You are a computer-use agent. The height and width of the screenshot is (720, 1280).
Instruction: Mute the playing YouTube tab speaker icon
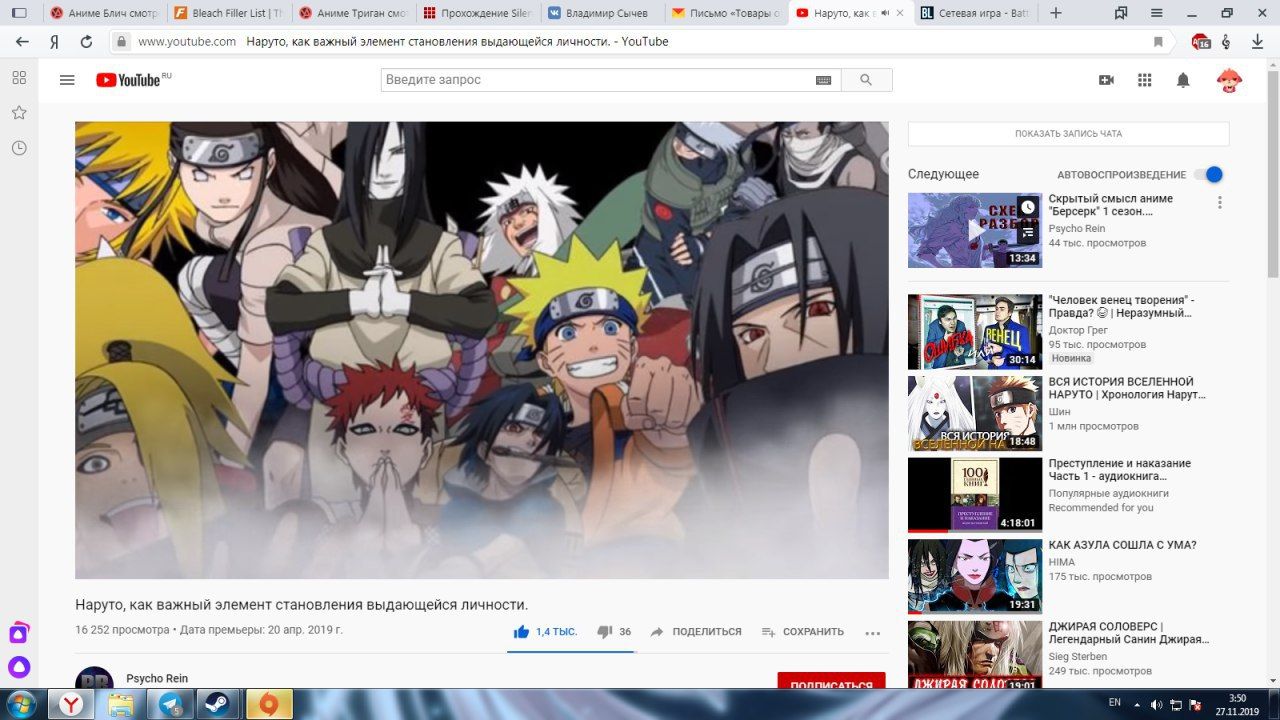885,13
